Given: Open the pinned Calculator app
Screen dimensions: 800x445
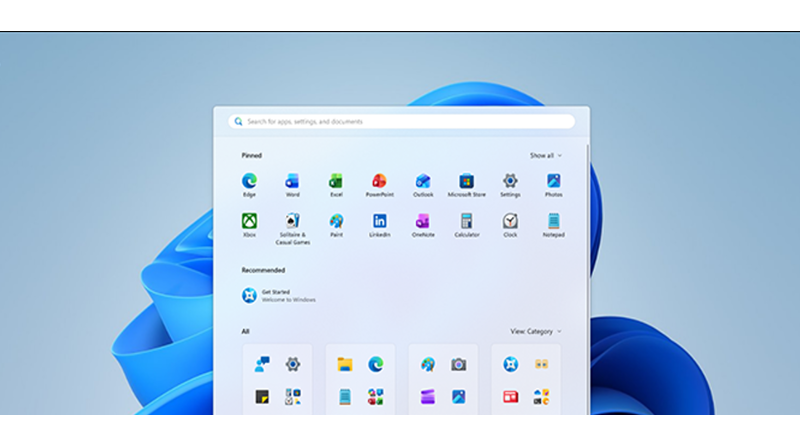Looking at the screenshot, I should pyautogui.click(x=466, y=225).
